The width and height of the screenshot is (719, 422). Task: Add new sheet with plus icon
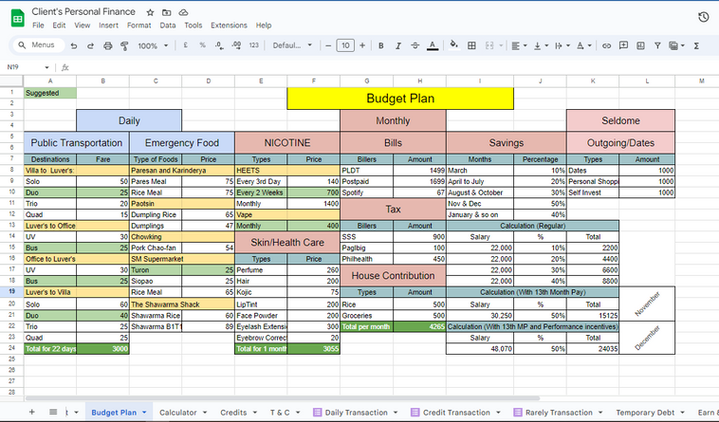click(32, 412)
